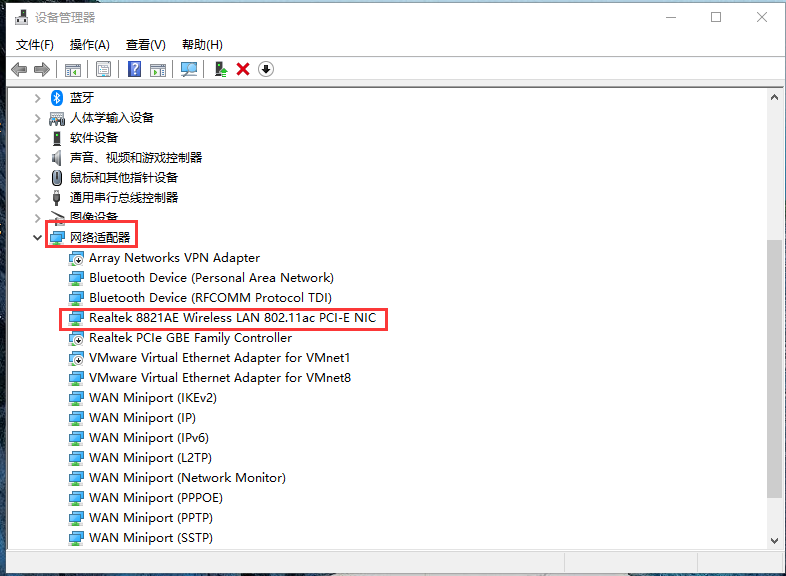The image size is (786, 576).
Task: Expand 声音、视频和游戏控制器 node
Action: click(x=38, y=158)
